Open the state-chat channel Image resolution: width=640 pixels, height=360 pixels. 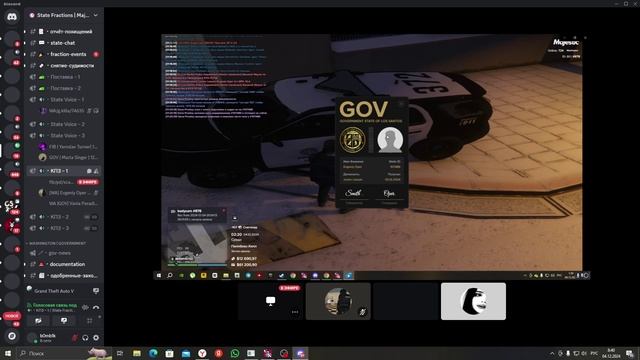pyautogui.click(x=62, y=43)
